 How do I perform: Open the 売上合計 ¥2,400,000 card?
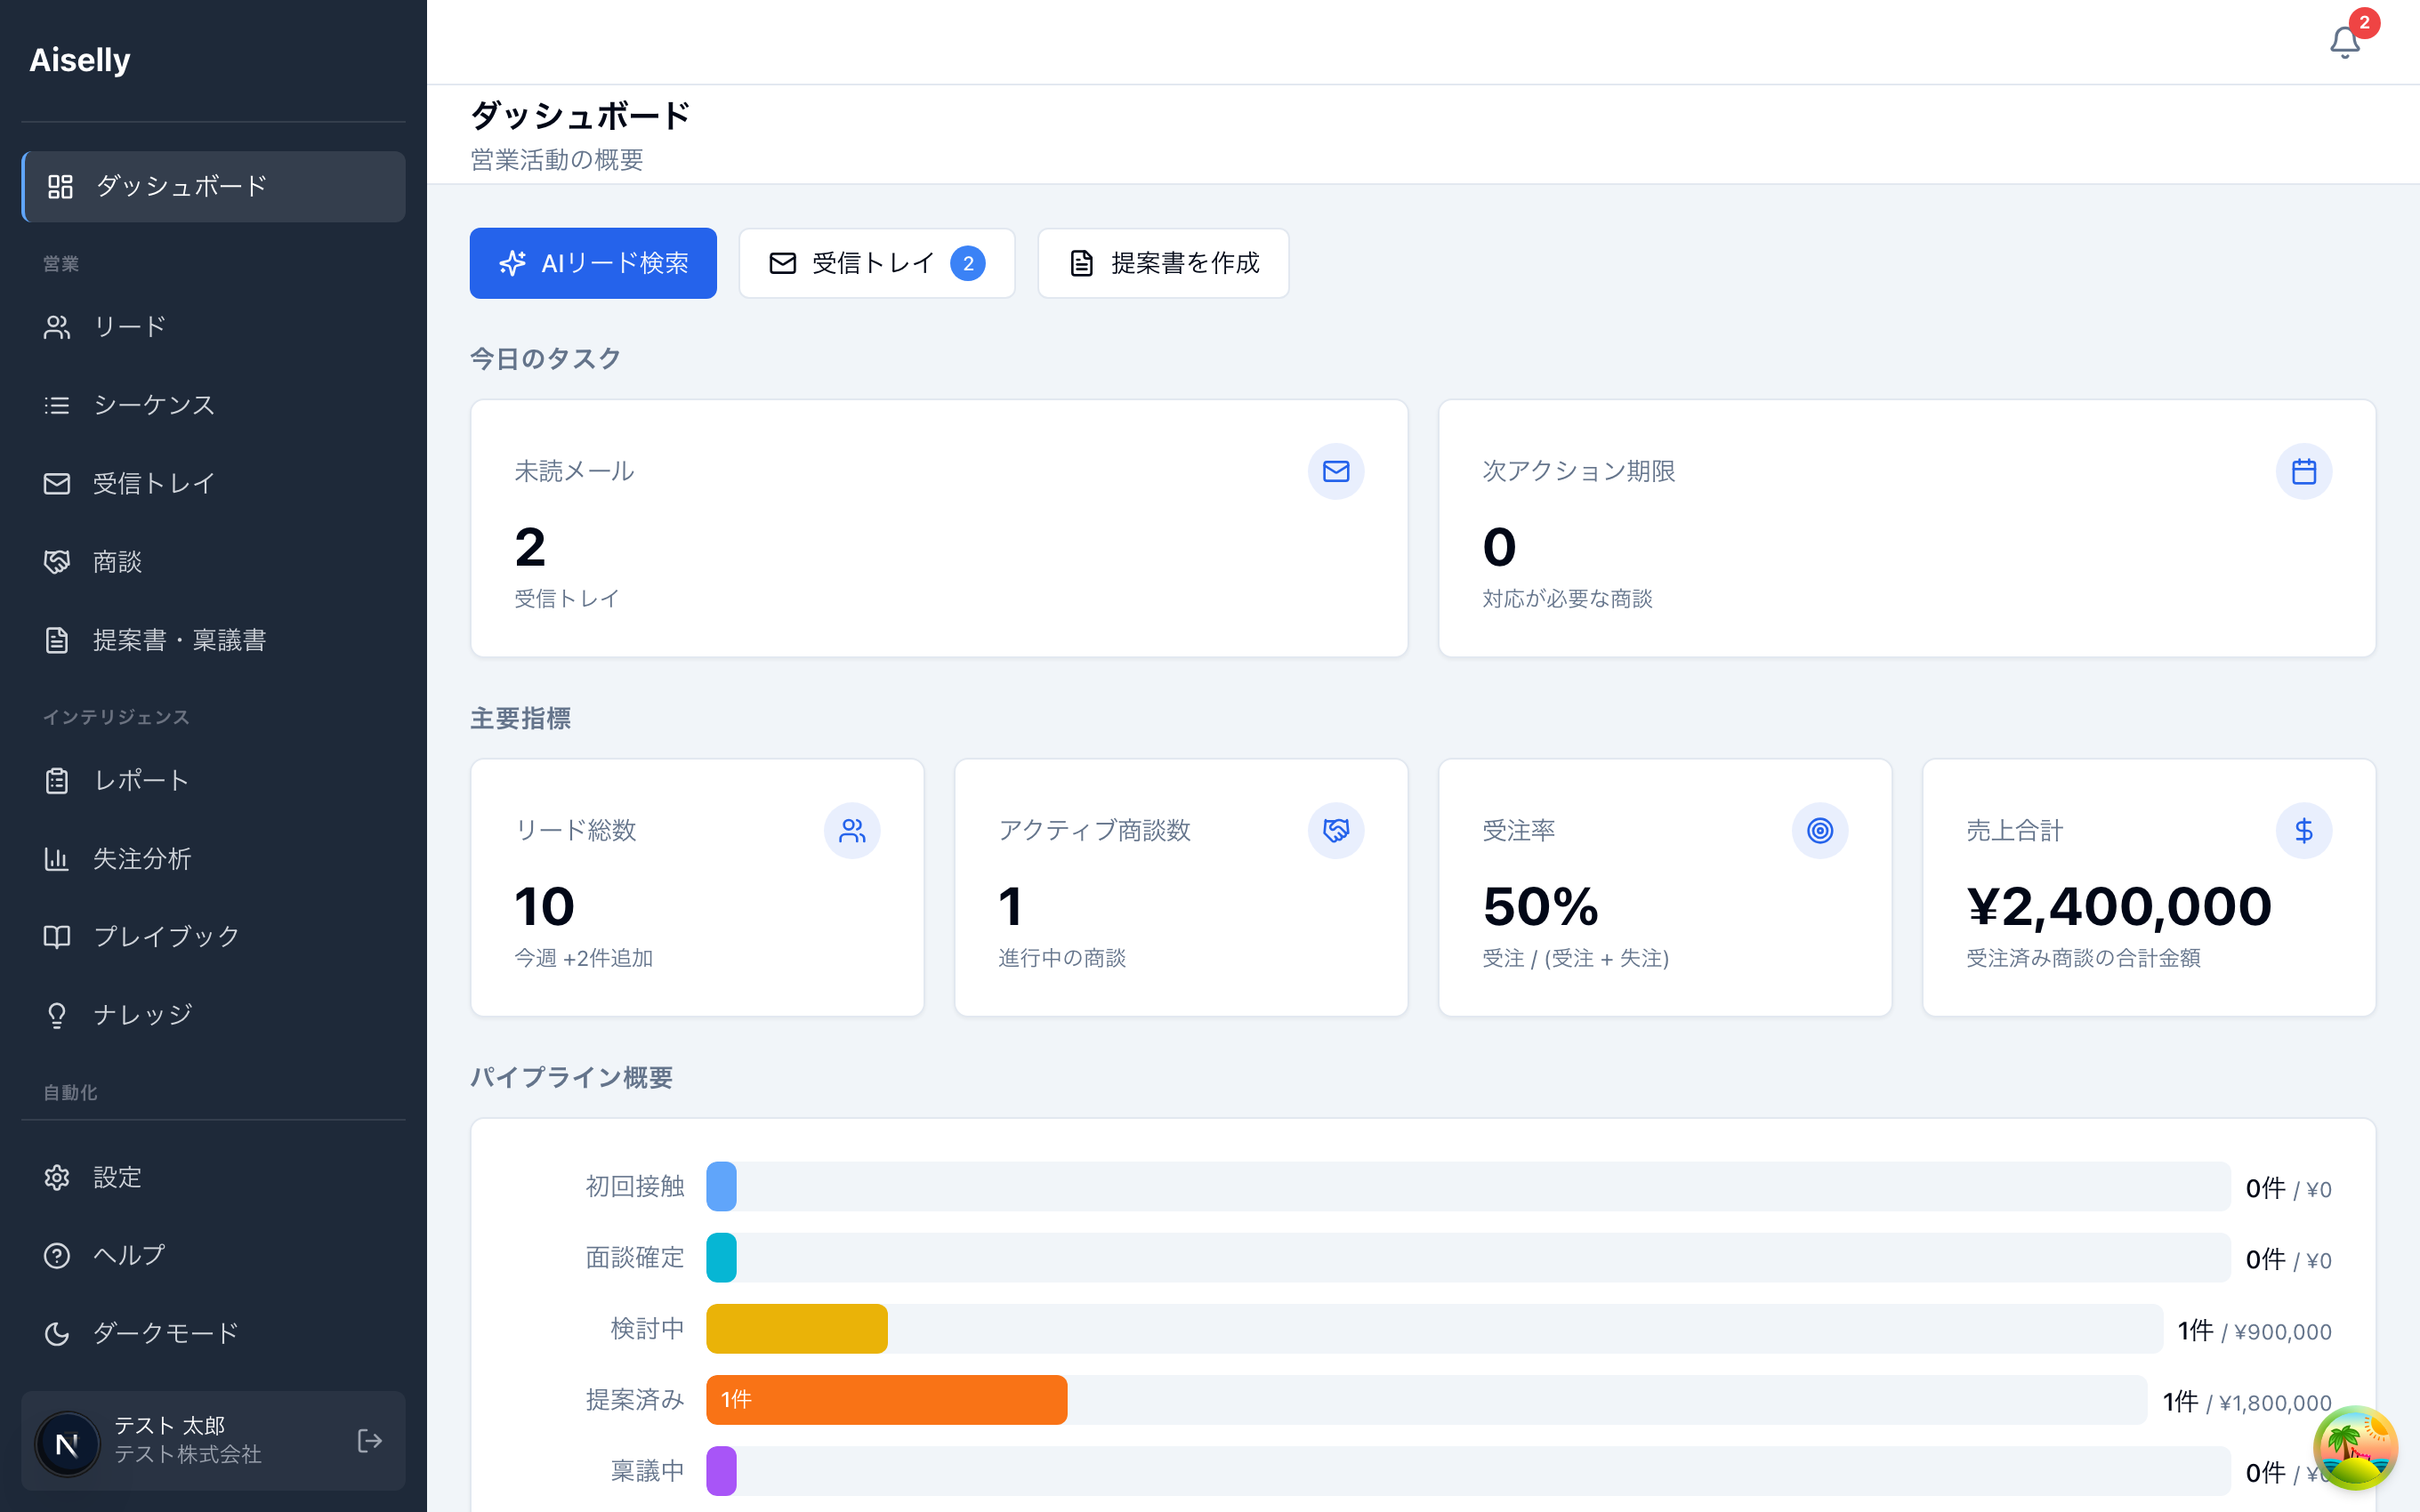[x=2149, y=888]
